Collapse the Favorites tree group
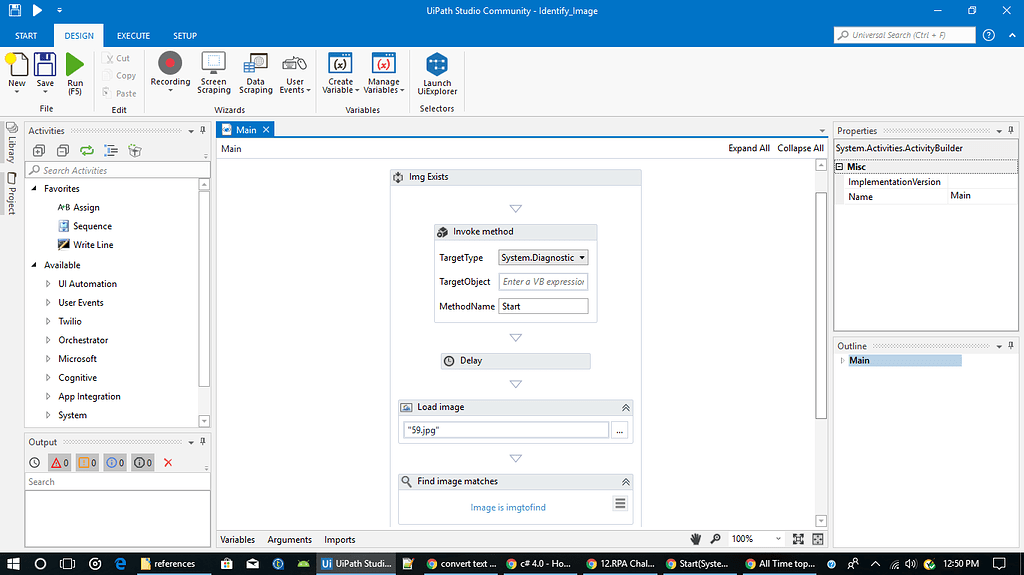Viewport: 1024px width, 575px height. [34, 188]
